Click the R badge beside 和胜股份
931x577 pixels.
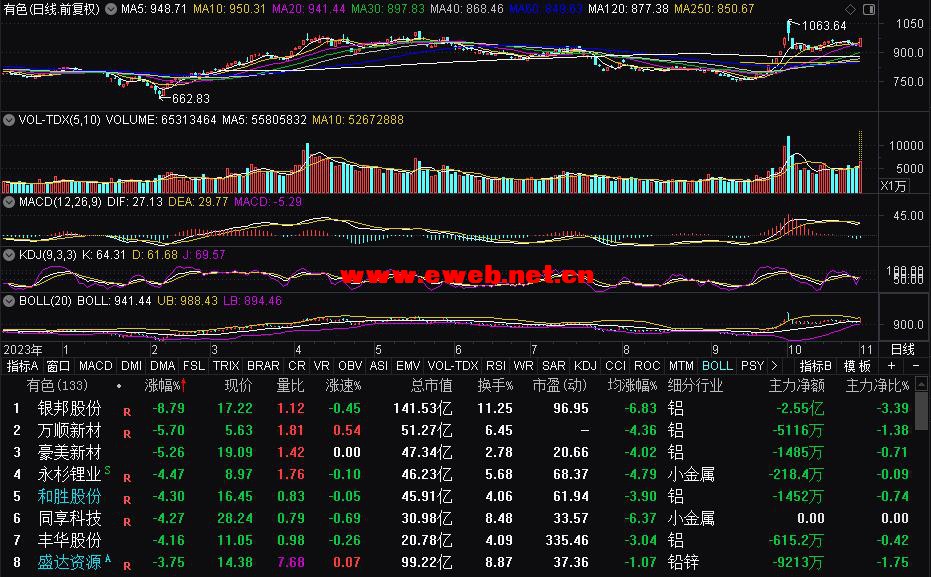pyautogui.click(x=127, y=500)
